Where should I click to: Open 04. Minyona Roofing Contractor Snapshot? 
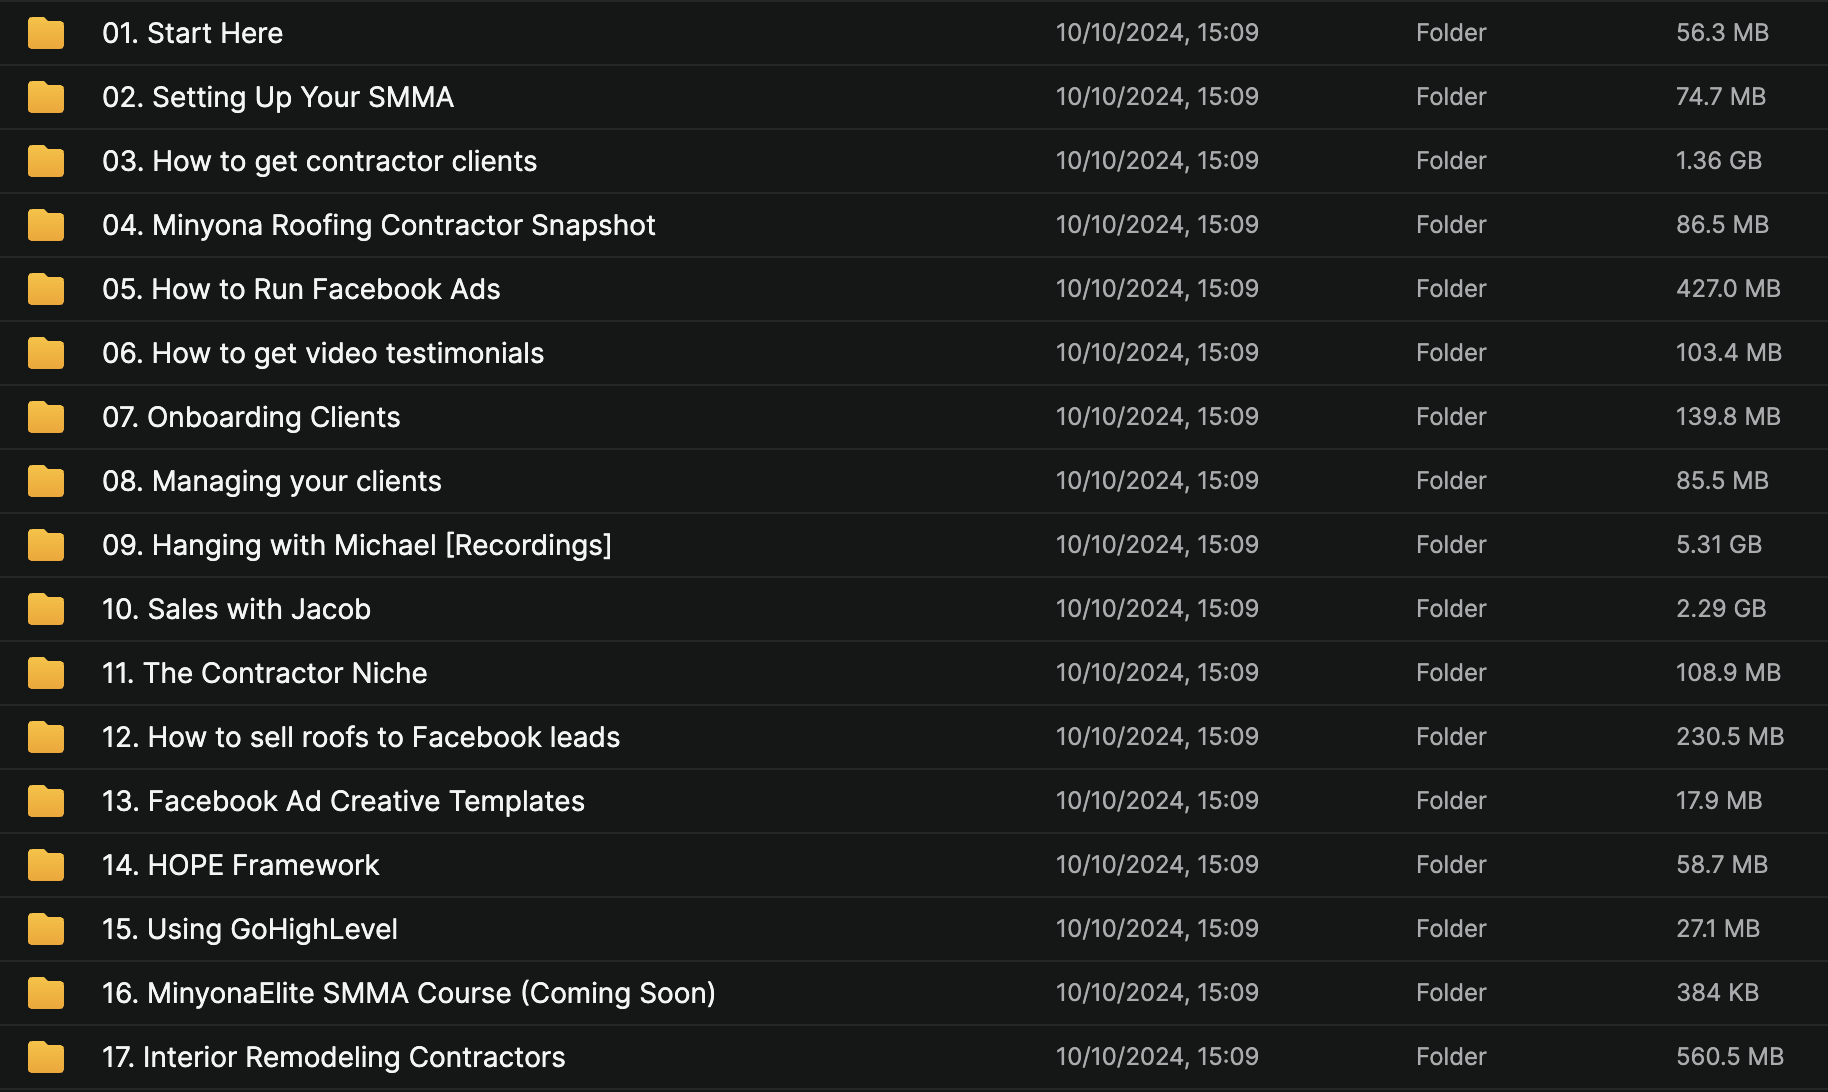click(378, 225)
